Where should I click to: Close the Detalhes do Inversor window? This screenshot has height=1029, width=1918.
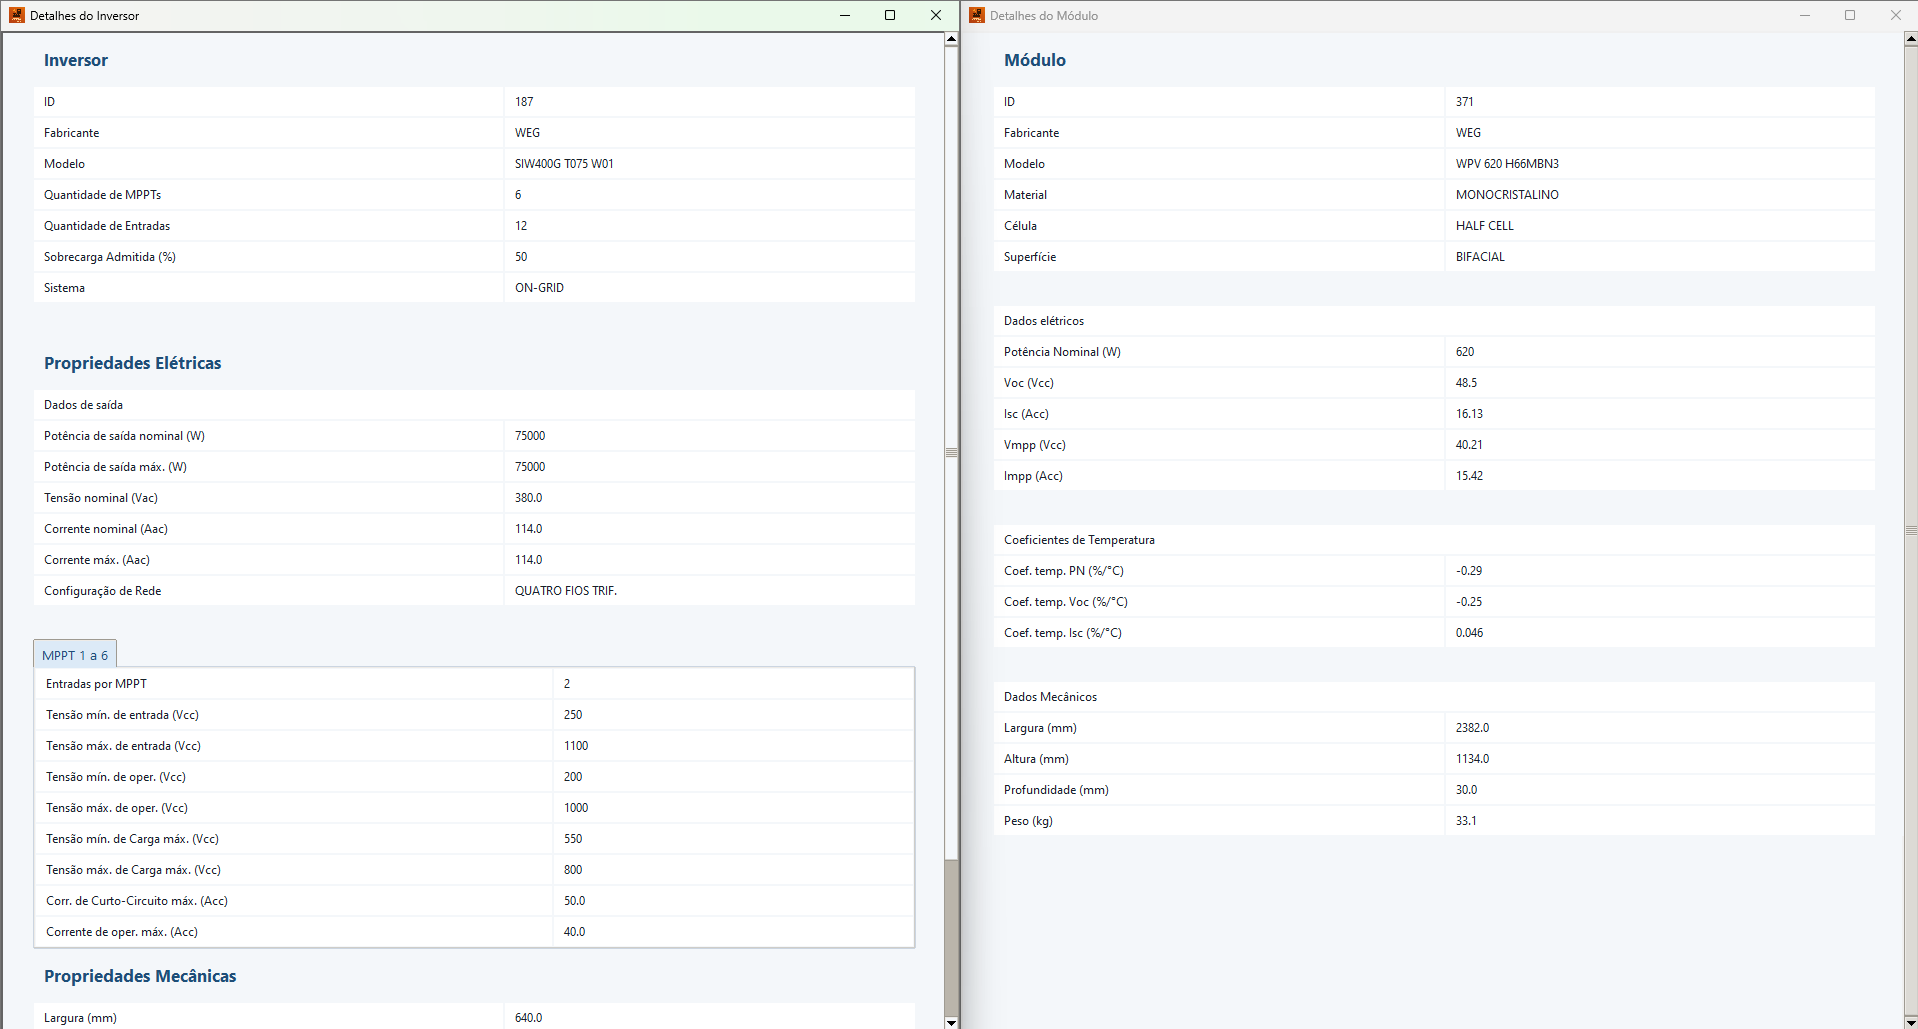coord(936,15)
